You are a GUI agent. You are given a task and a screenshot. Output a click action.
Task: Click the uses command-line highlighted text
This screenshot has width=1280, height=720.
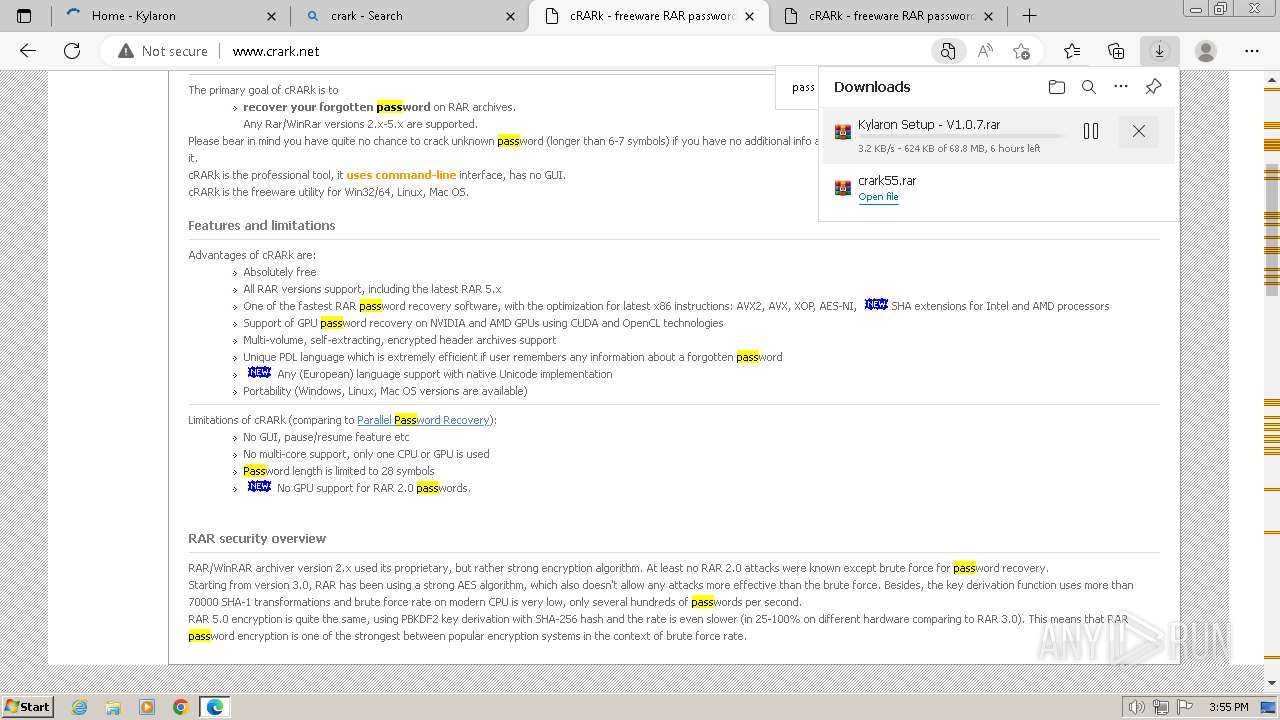tap(401, 175)
